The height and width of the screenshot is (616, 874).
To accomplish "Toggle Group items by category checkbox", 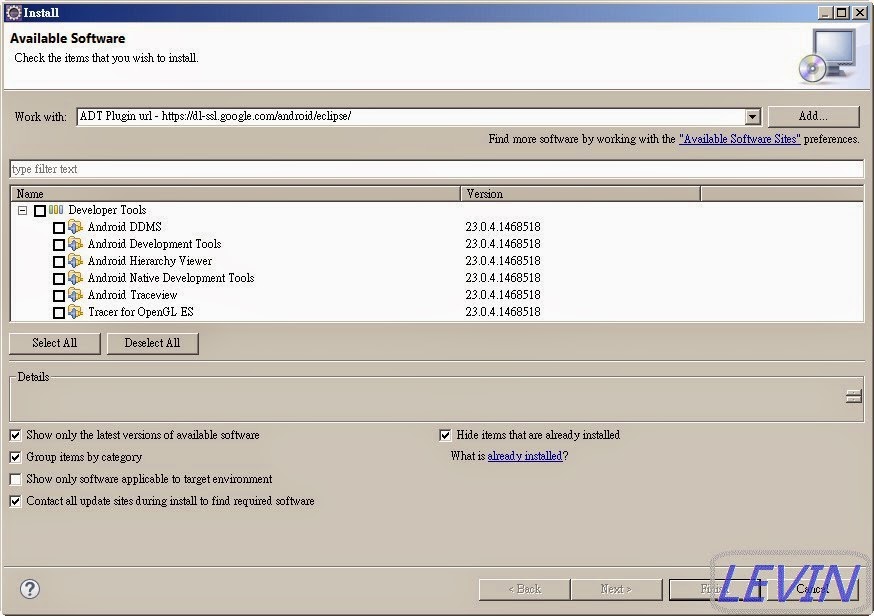I will click(16, 457).
